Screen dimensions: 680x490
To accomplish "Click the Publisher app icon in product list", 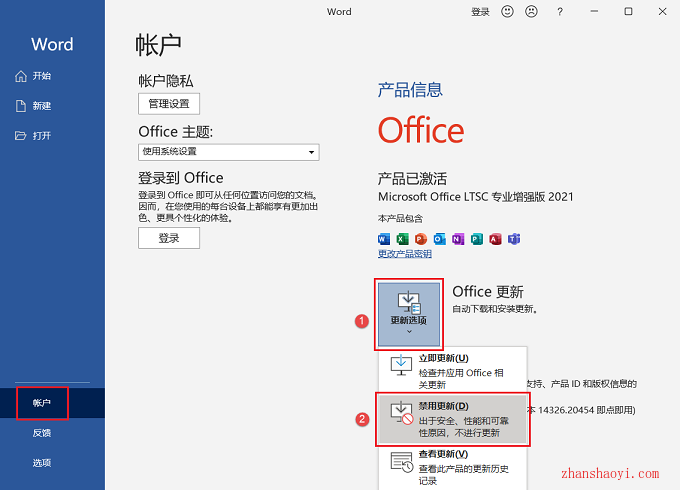I will (x=477, y=239).
